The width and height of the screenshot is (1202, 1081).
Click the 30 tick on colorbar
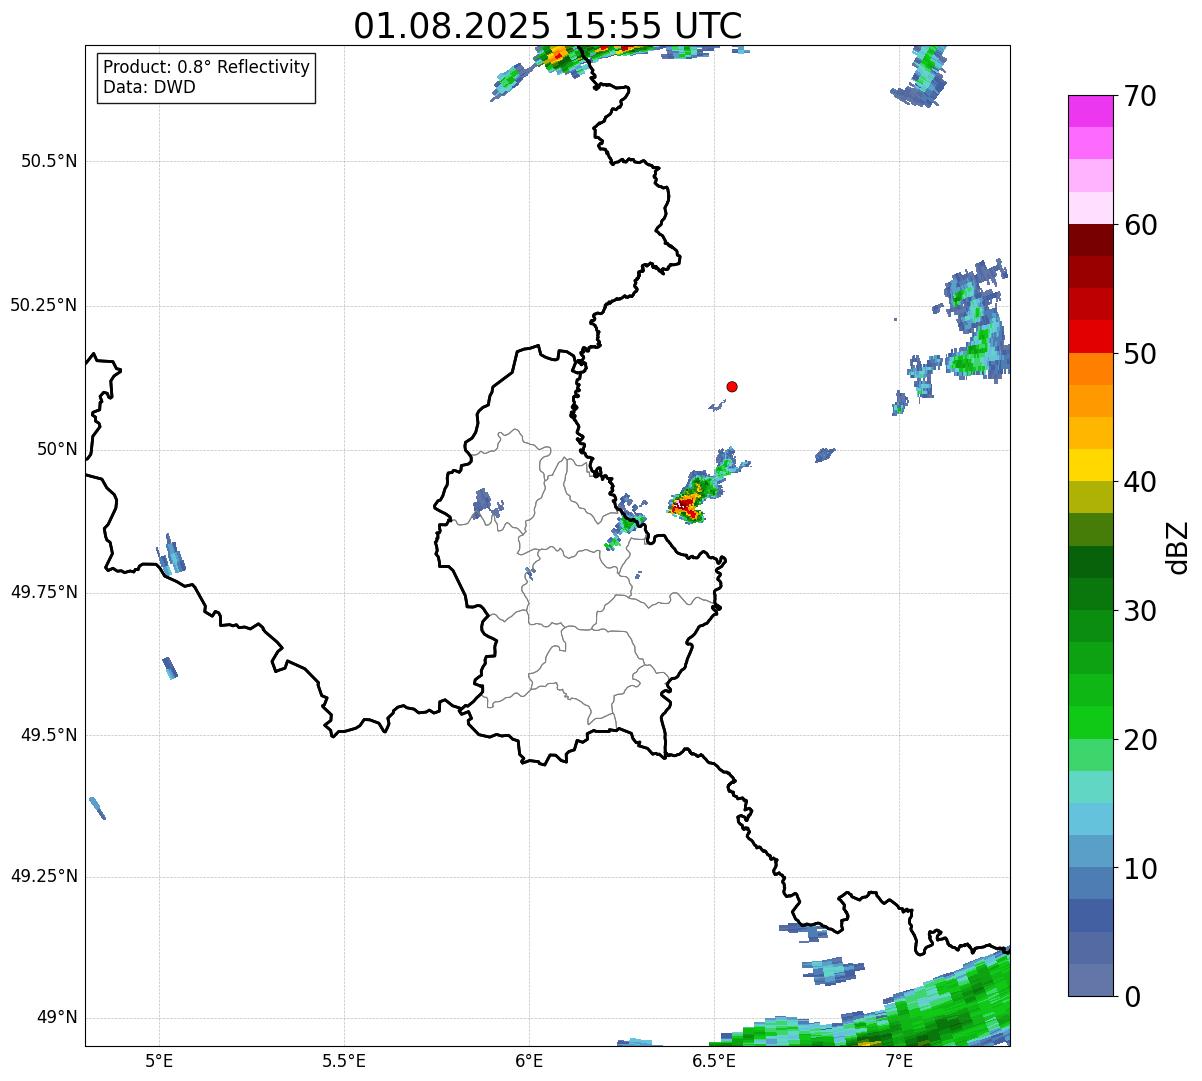click(x=1140, y=611)
